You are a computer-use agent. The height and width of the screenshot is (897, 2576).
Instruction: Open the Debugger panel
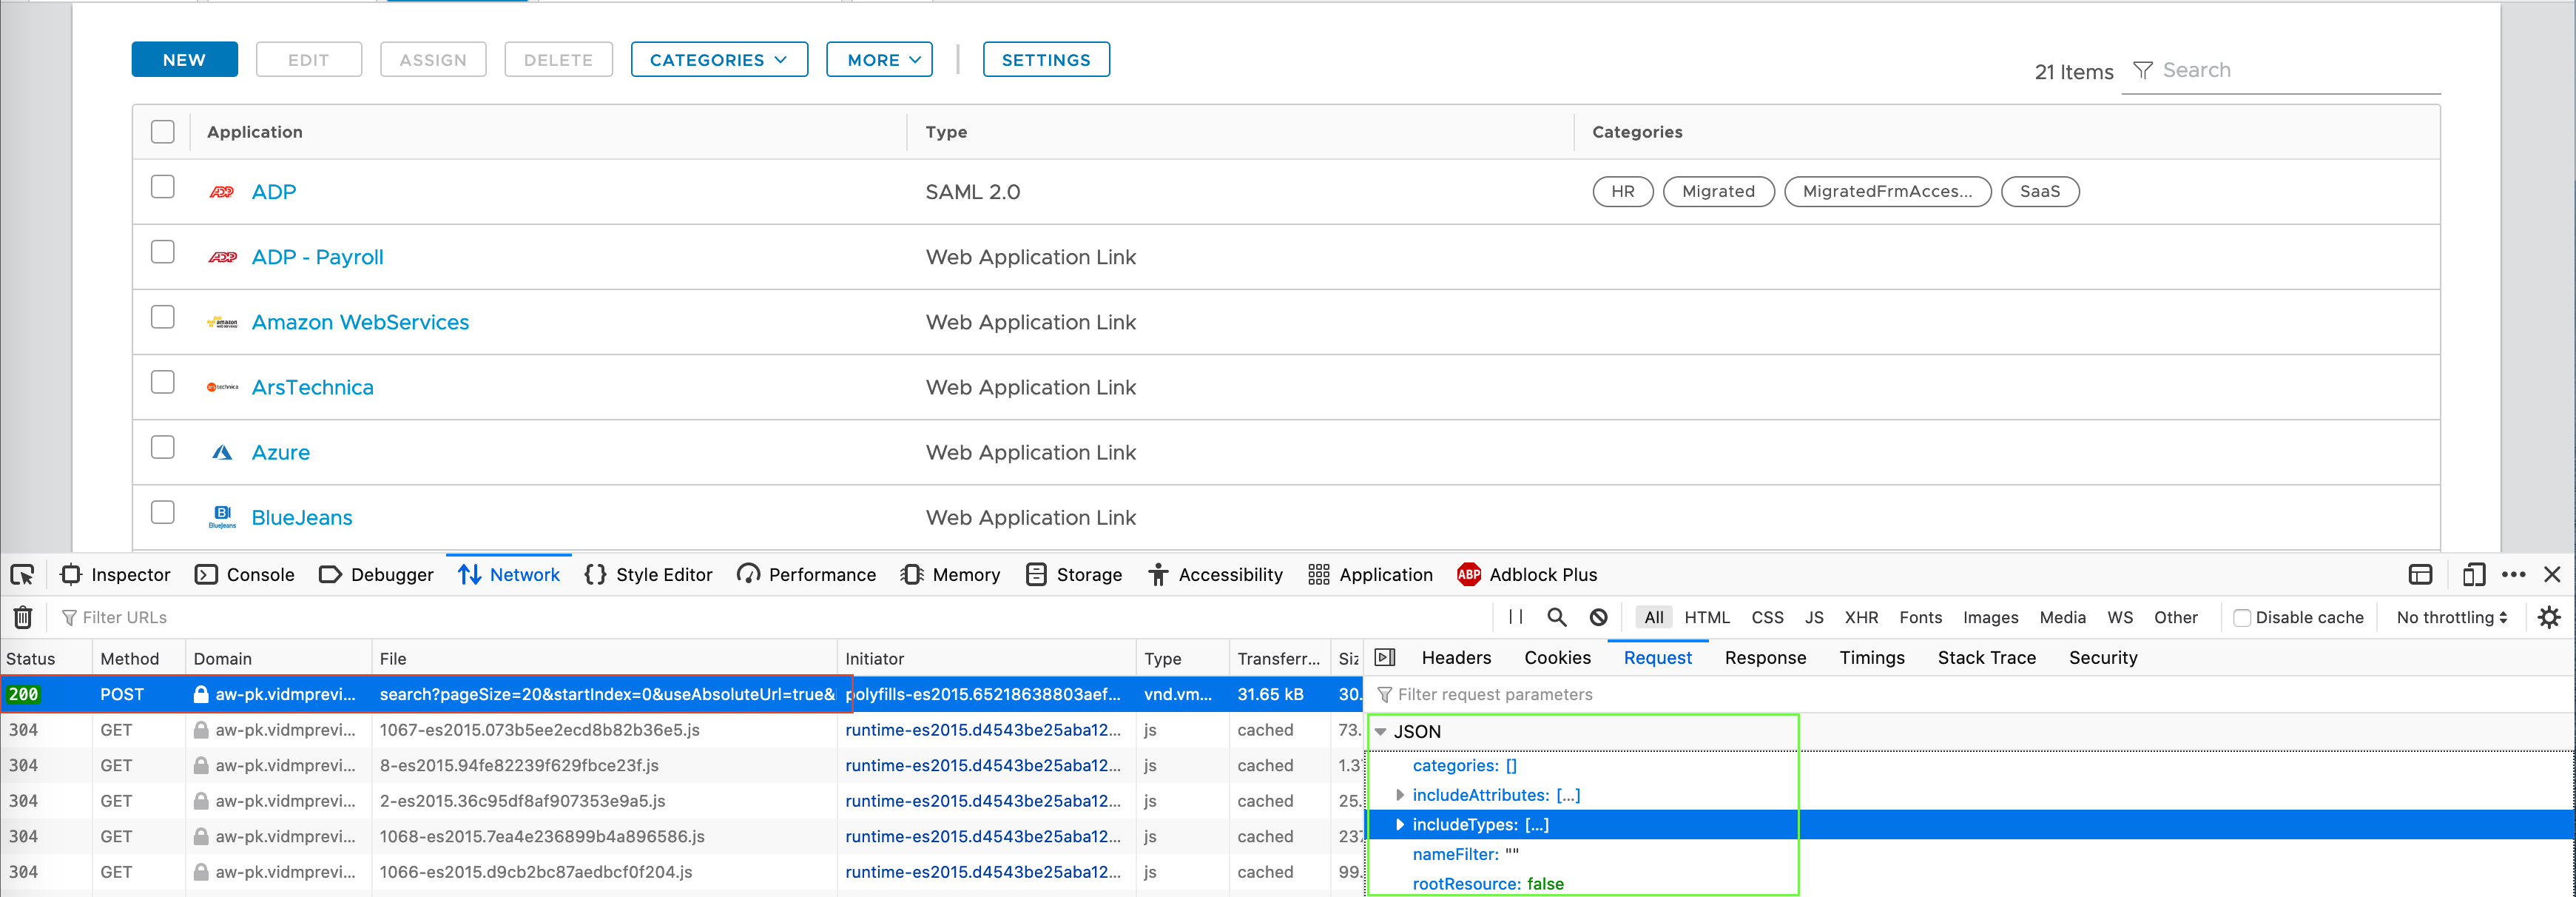tap(376, 575)
